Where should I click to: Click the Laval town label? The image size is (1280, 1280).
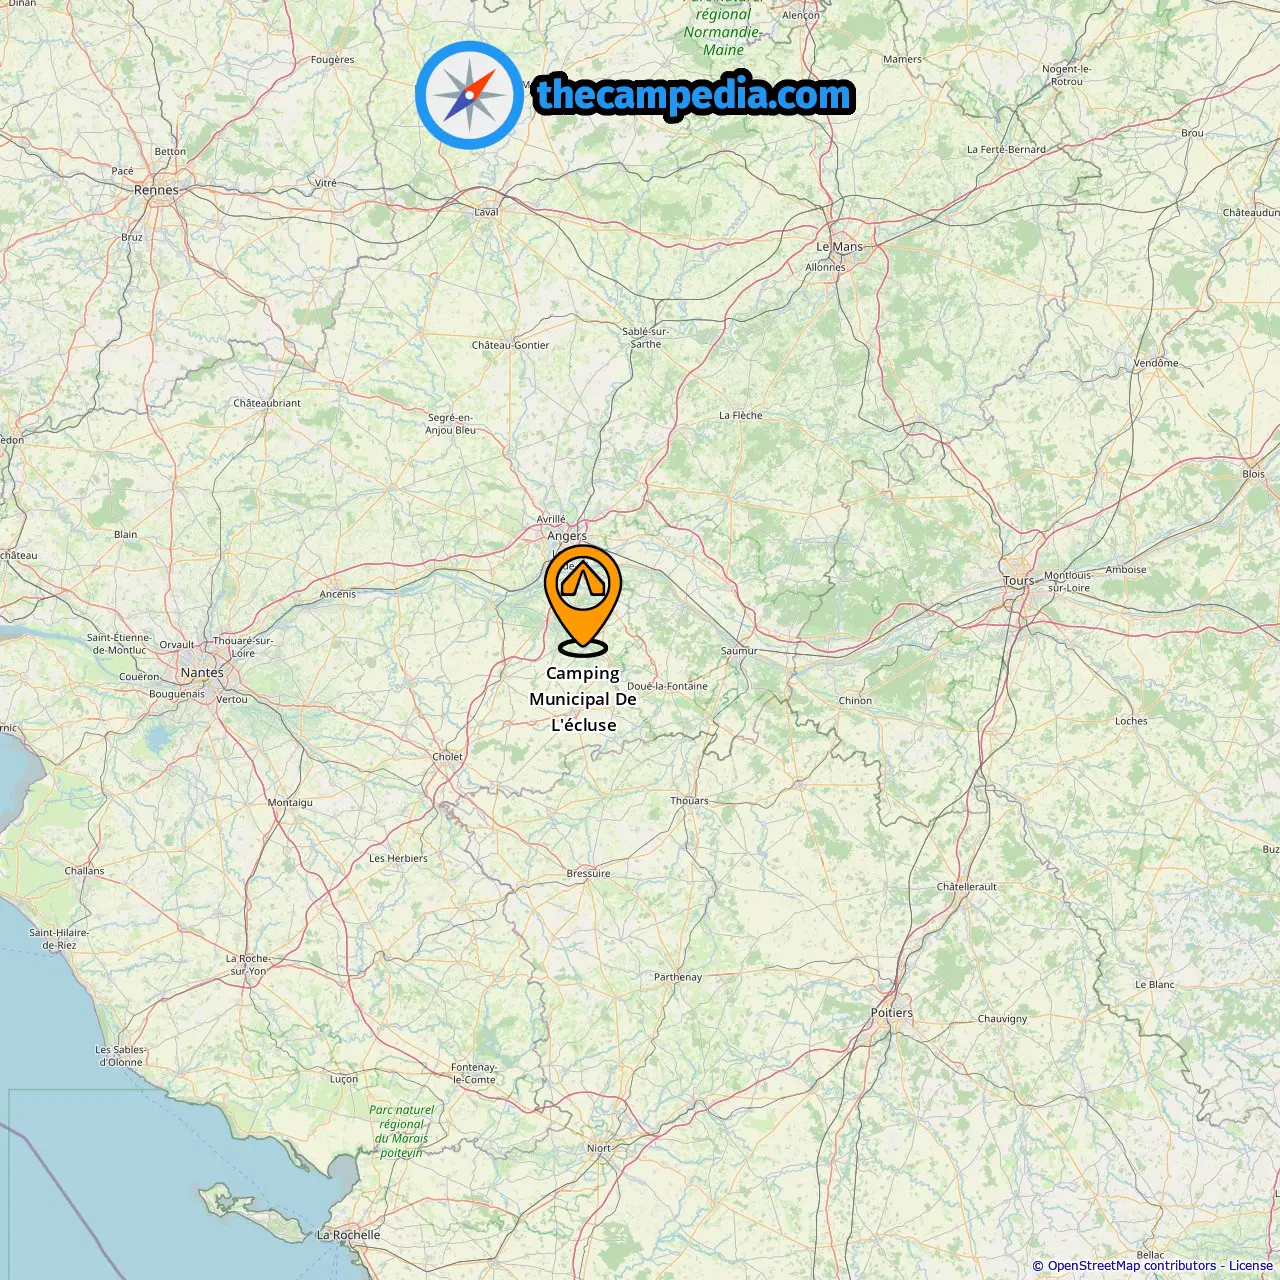click(486, 212)
